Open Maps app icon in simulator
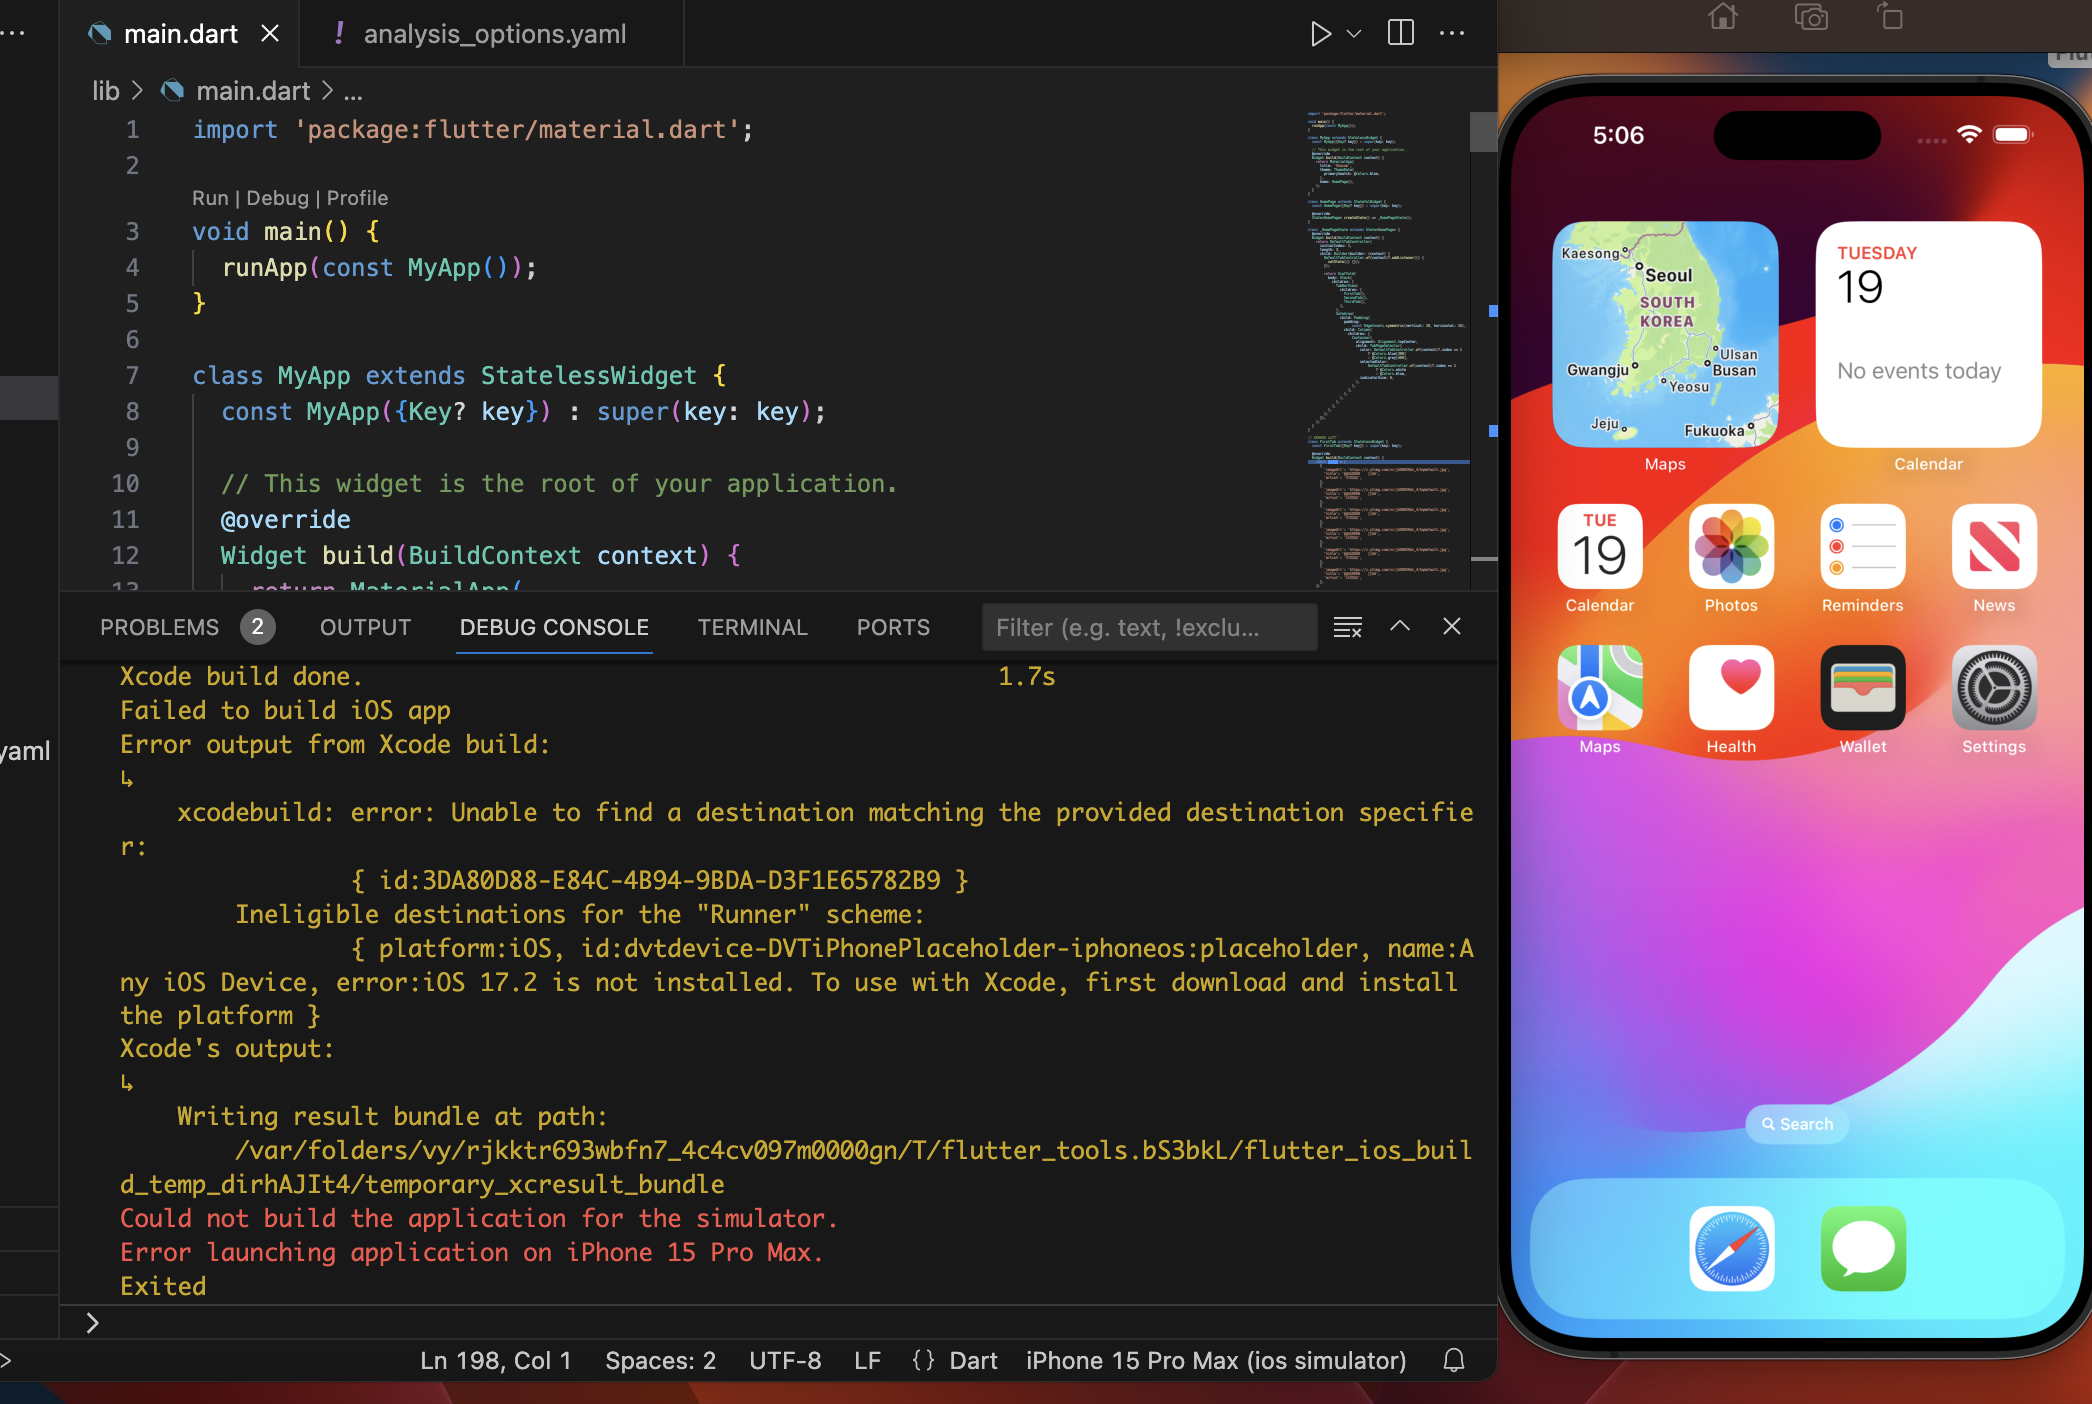2092x1404 pixels. [x=1599, y=687]
